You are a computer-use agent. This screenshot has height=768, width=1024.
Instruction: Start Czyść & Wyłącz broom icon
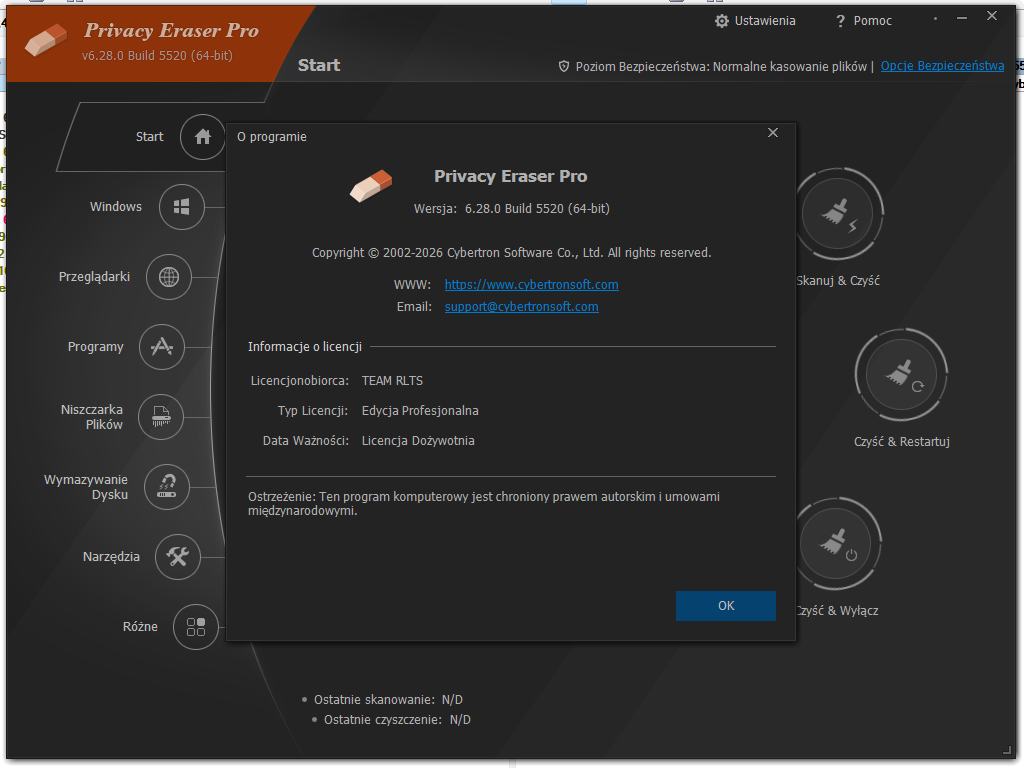pos(837,543)
